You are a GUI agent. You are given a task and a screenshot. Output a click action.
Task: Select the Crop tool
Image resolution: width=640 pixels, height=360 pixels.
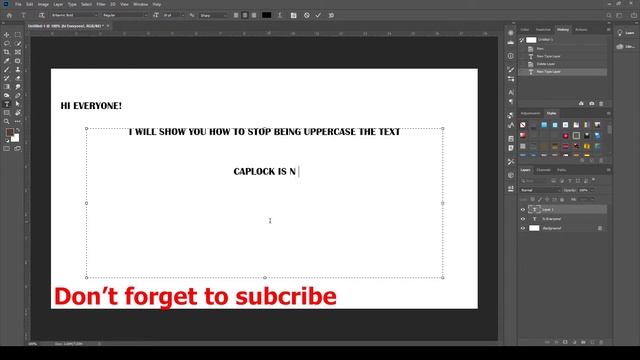7,52
